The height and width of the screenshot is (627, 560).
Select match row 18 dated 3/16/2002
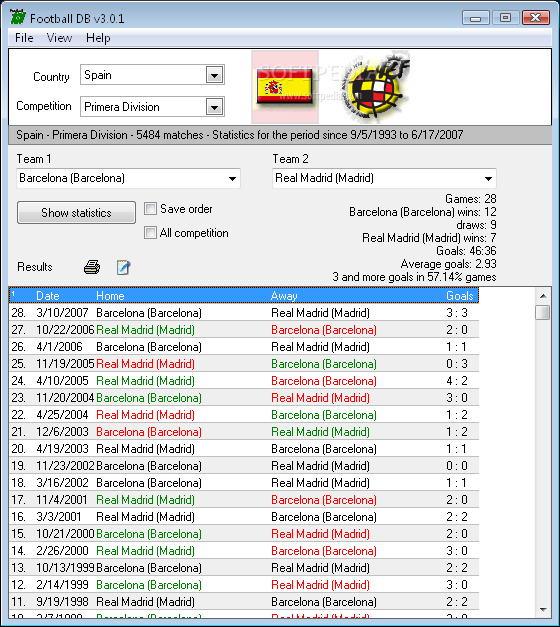click(x=244, y=483)
